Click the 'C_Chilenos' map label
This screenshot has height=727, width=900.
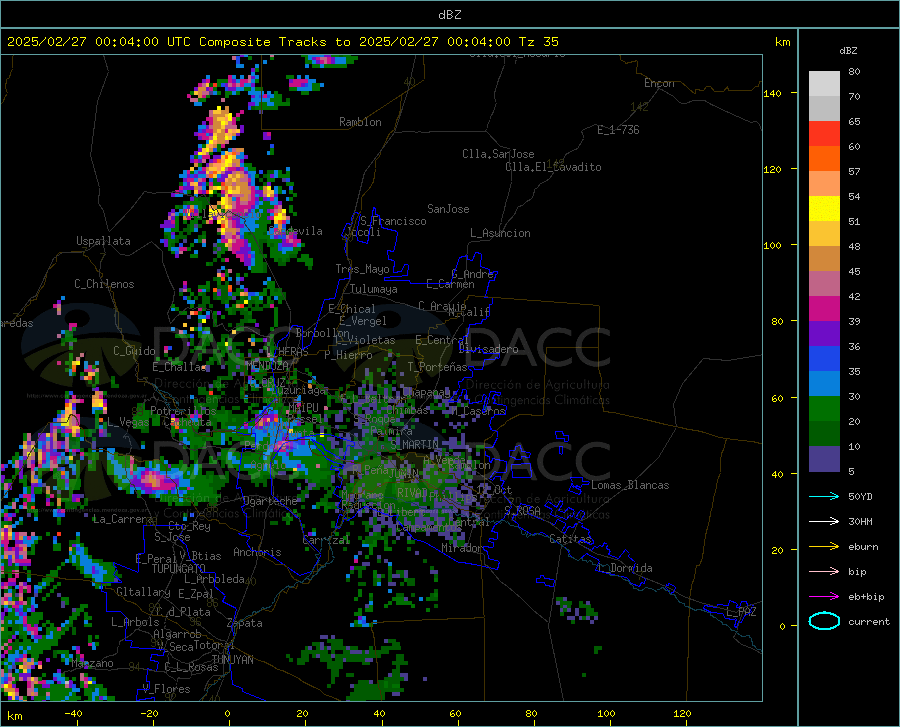[104, 284]
